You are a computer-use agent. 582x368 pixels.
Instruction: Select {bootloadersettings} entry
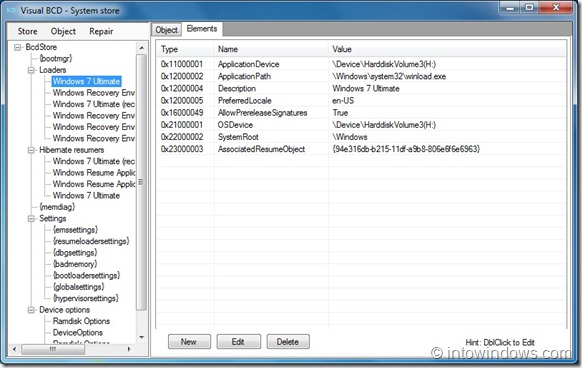click(x=86, y=276)
